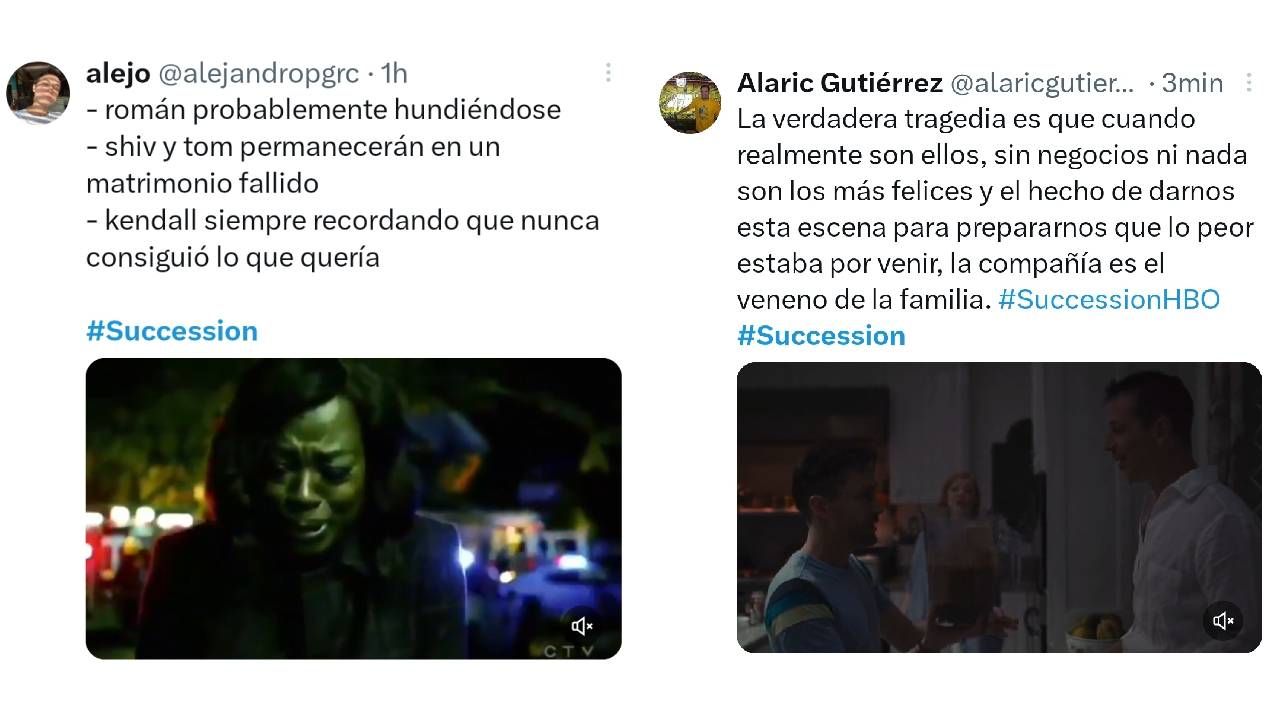Click the #Succession hashtag in alejo's tweet
Screen dimensions: 1280x720
click(x=172, y=331)
